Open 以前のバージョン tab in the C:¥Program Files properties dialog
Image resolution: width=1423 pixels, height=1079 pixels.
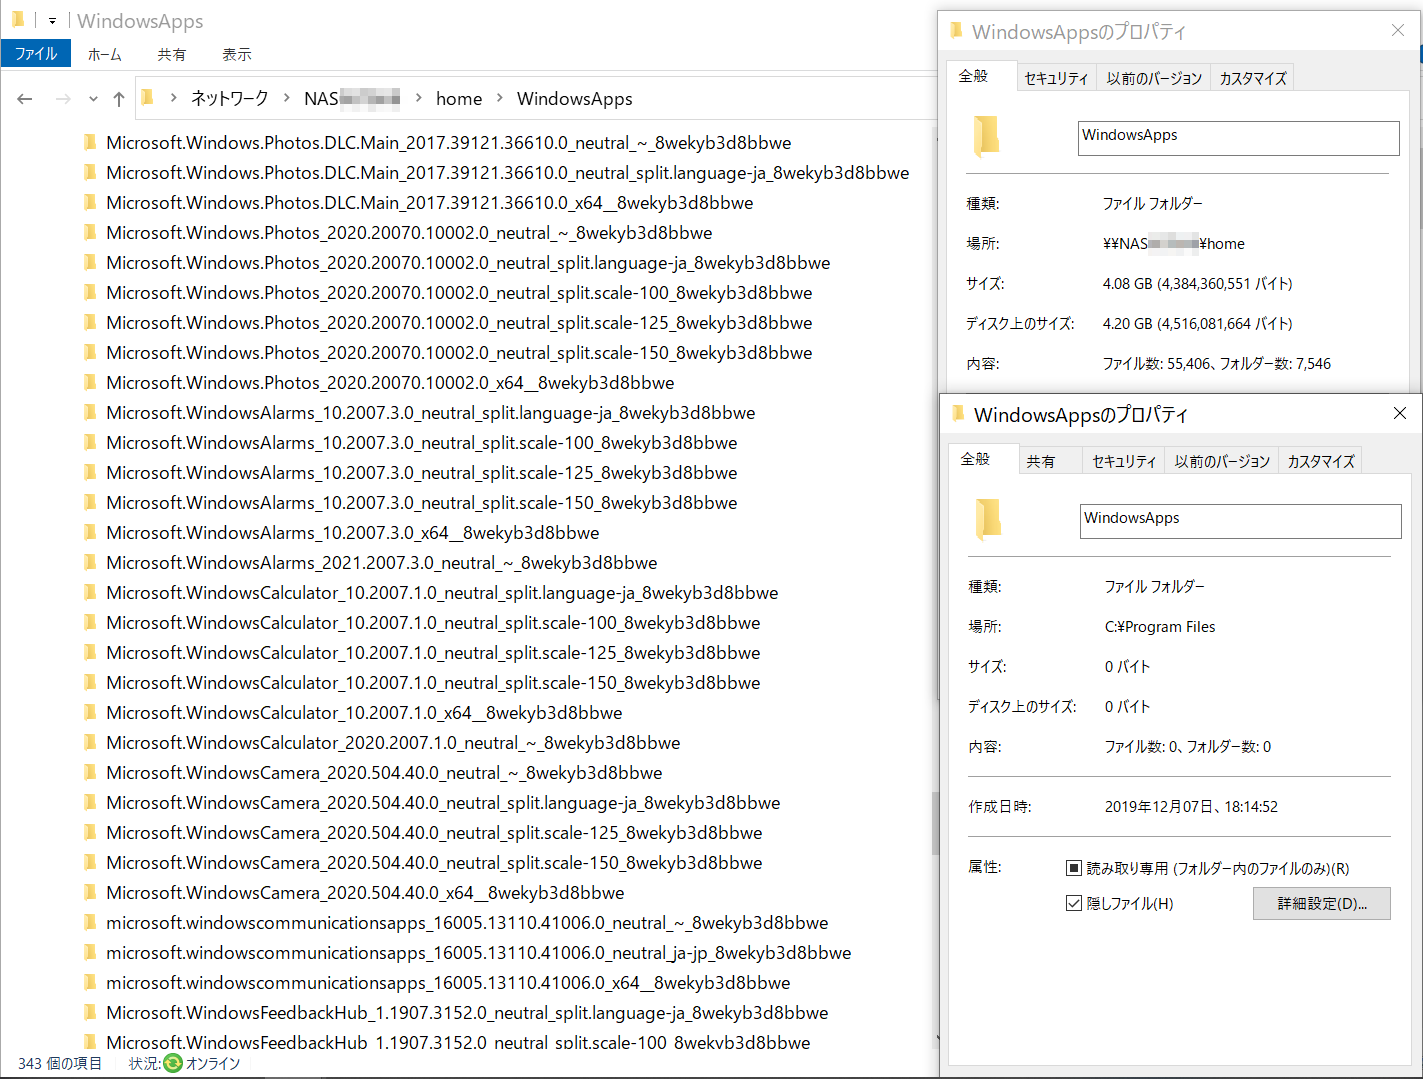point(1222,461)
